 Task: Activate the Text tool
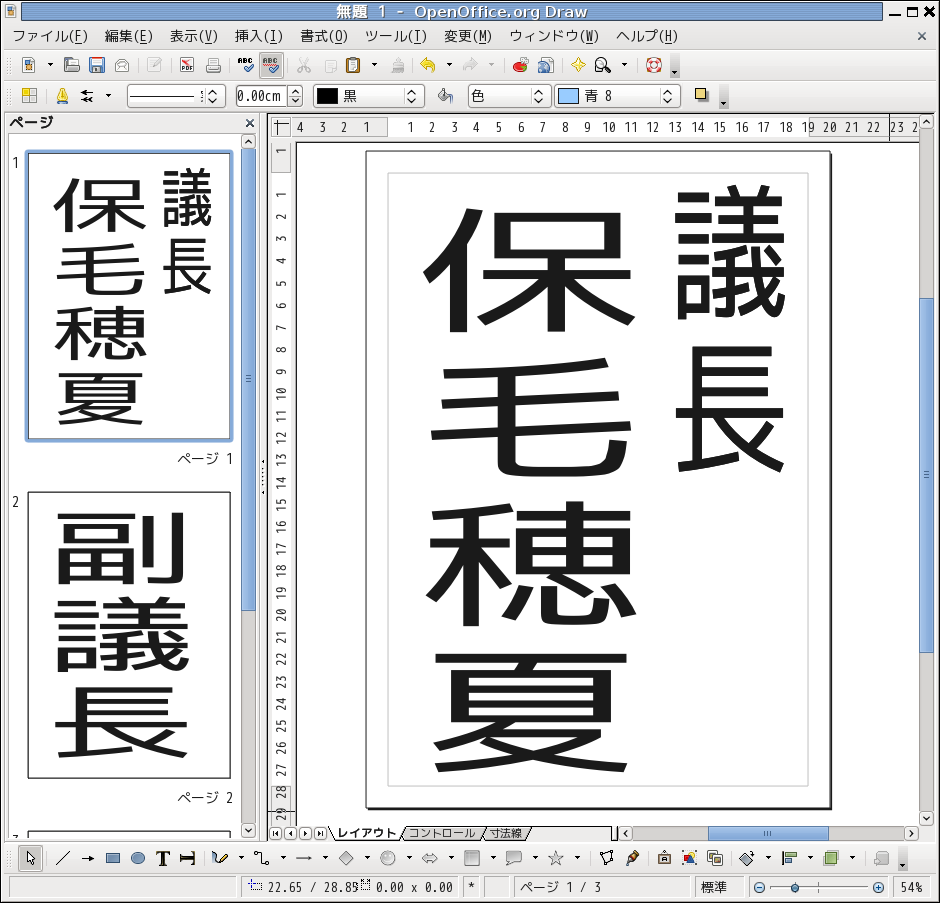pos(162,858)
